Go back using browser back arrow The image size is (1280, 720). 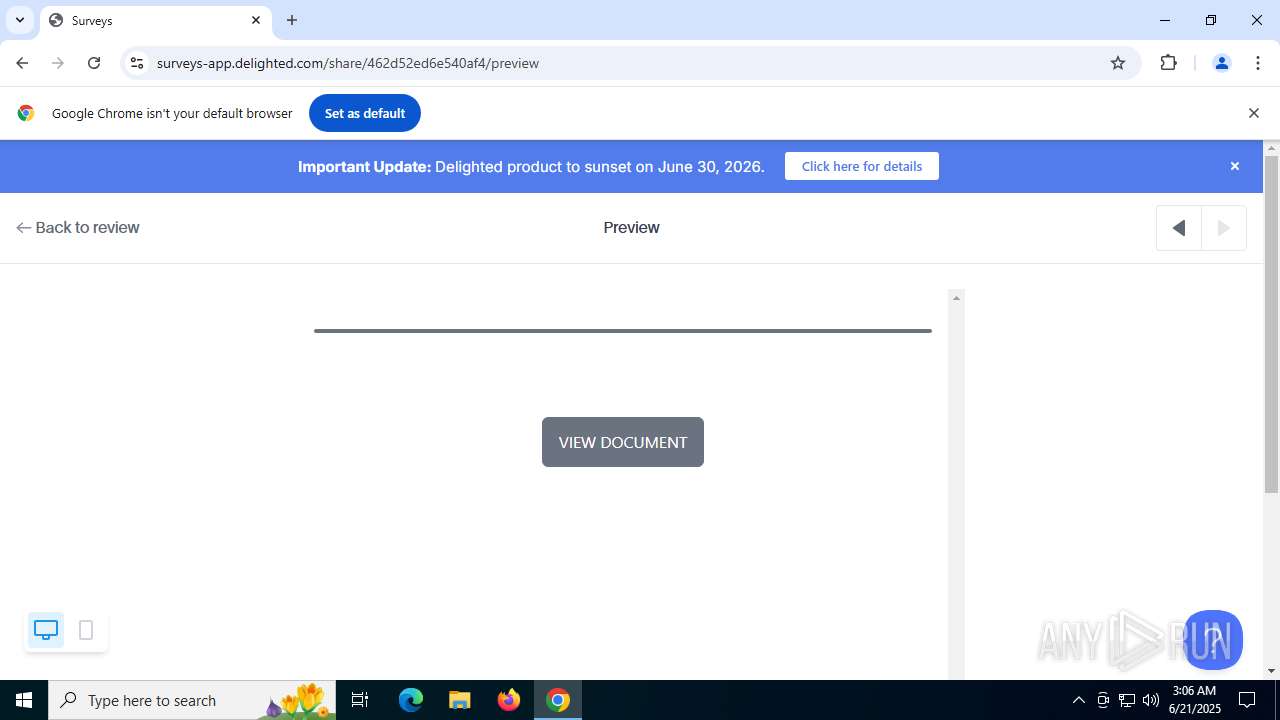click(x=22, y=63)
